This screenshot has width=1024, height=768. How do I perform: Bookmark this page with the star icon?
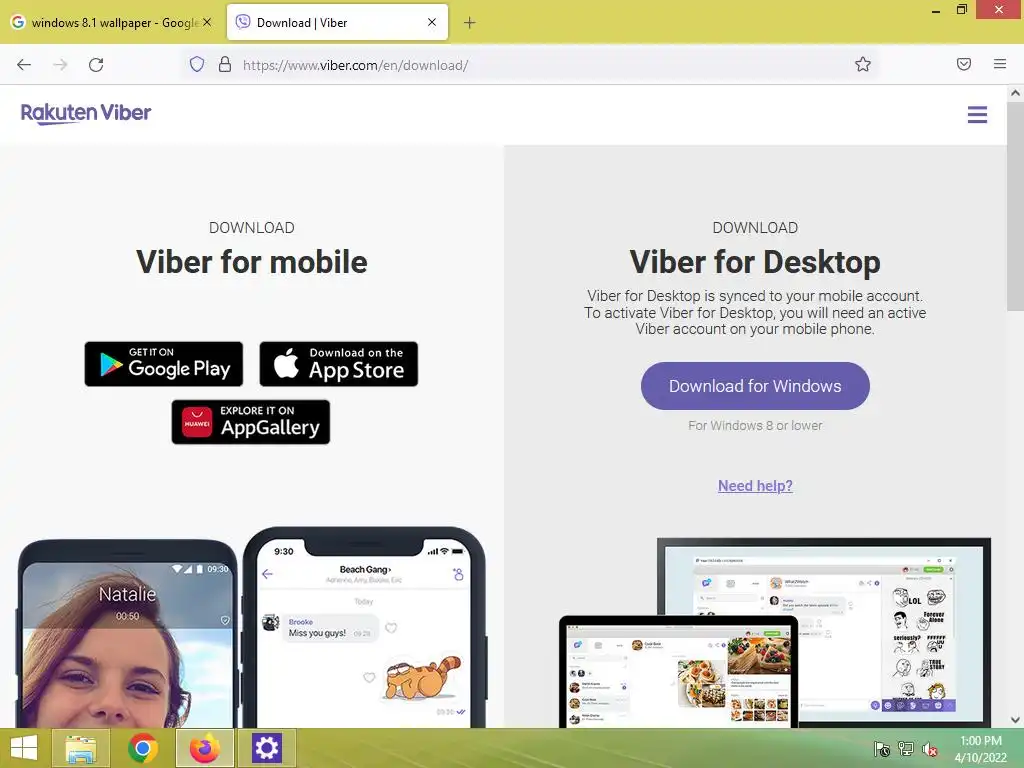pos(863,64)
